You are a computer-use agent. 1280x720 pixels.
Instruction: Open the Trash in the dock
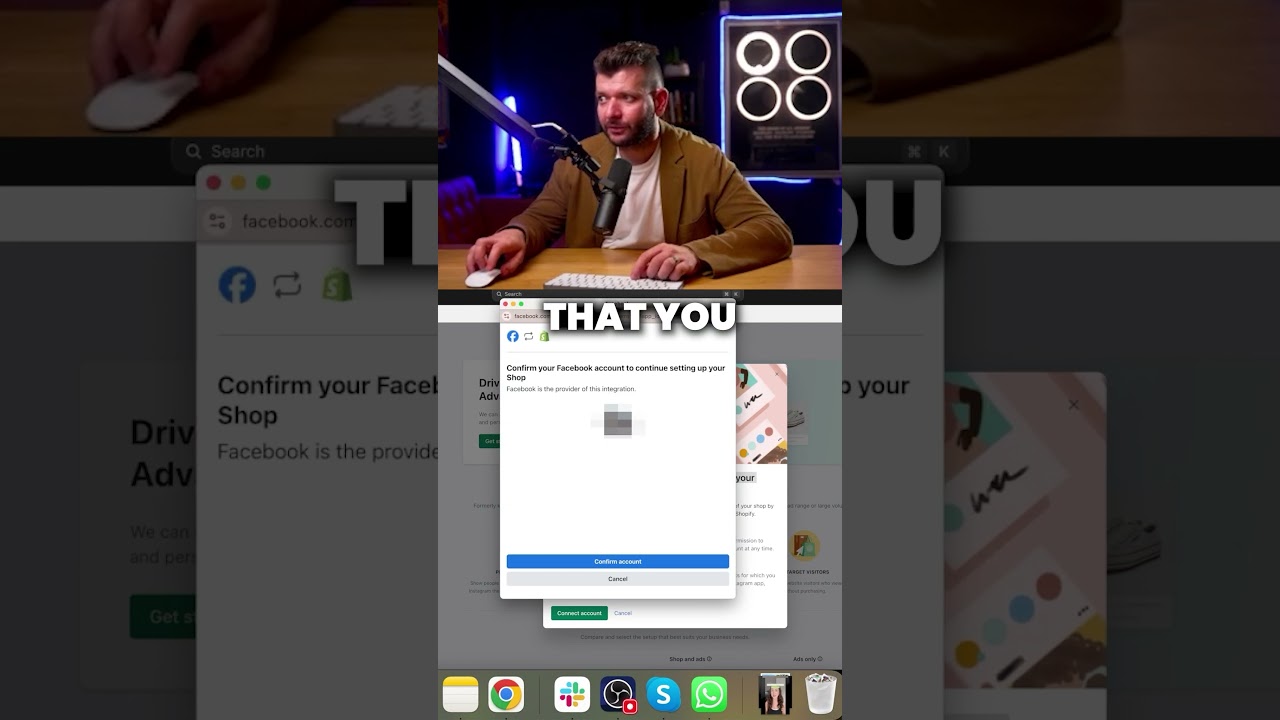(821, 694)
